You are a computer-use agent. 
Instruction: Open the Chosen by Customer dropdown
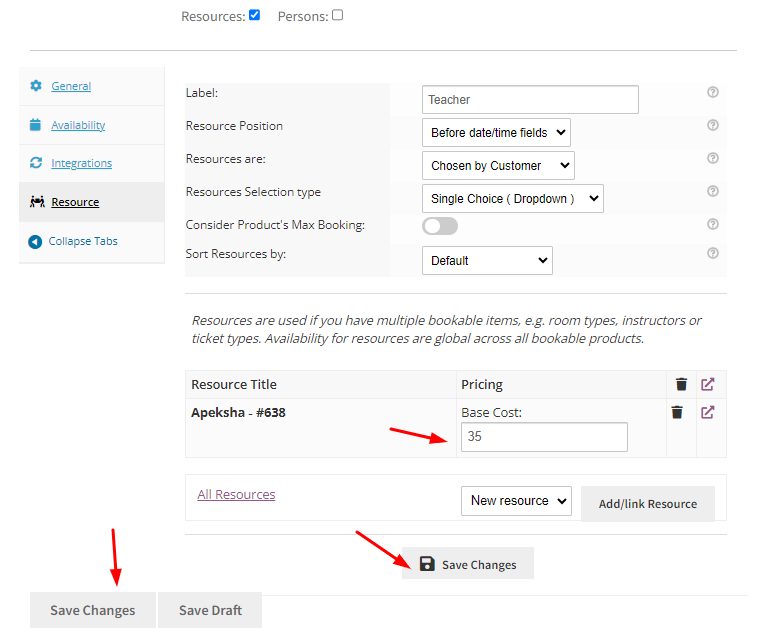pos(498,166)
